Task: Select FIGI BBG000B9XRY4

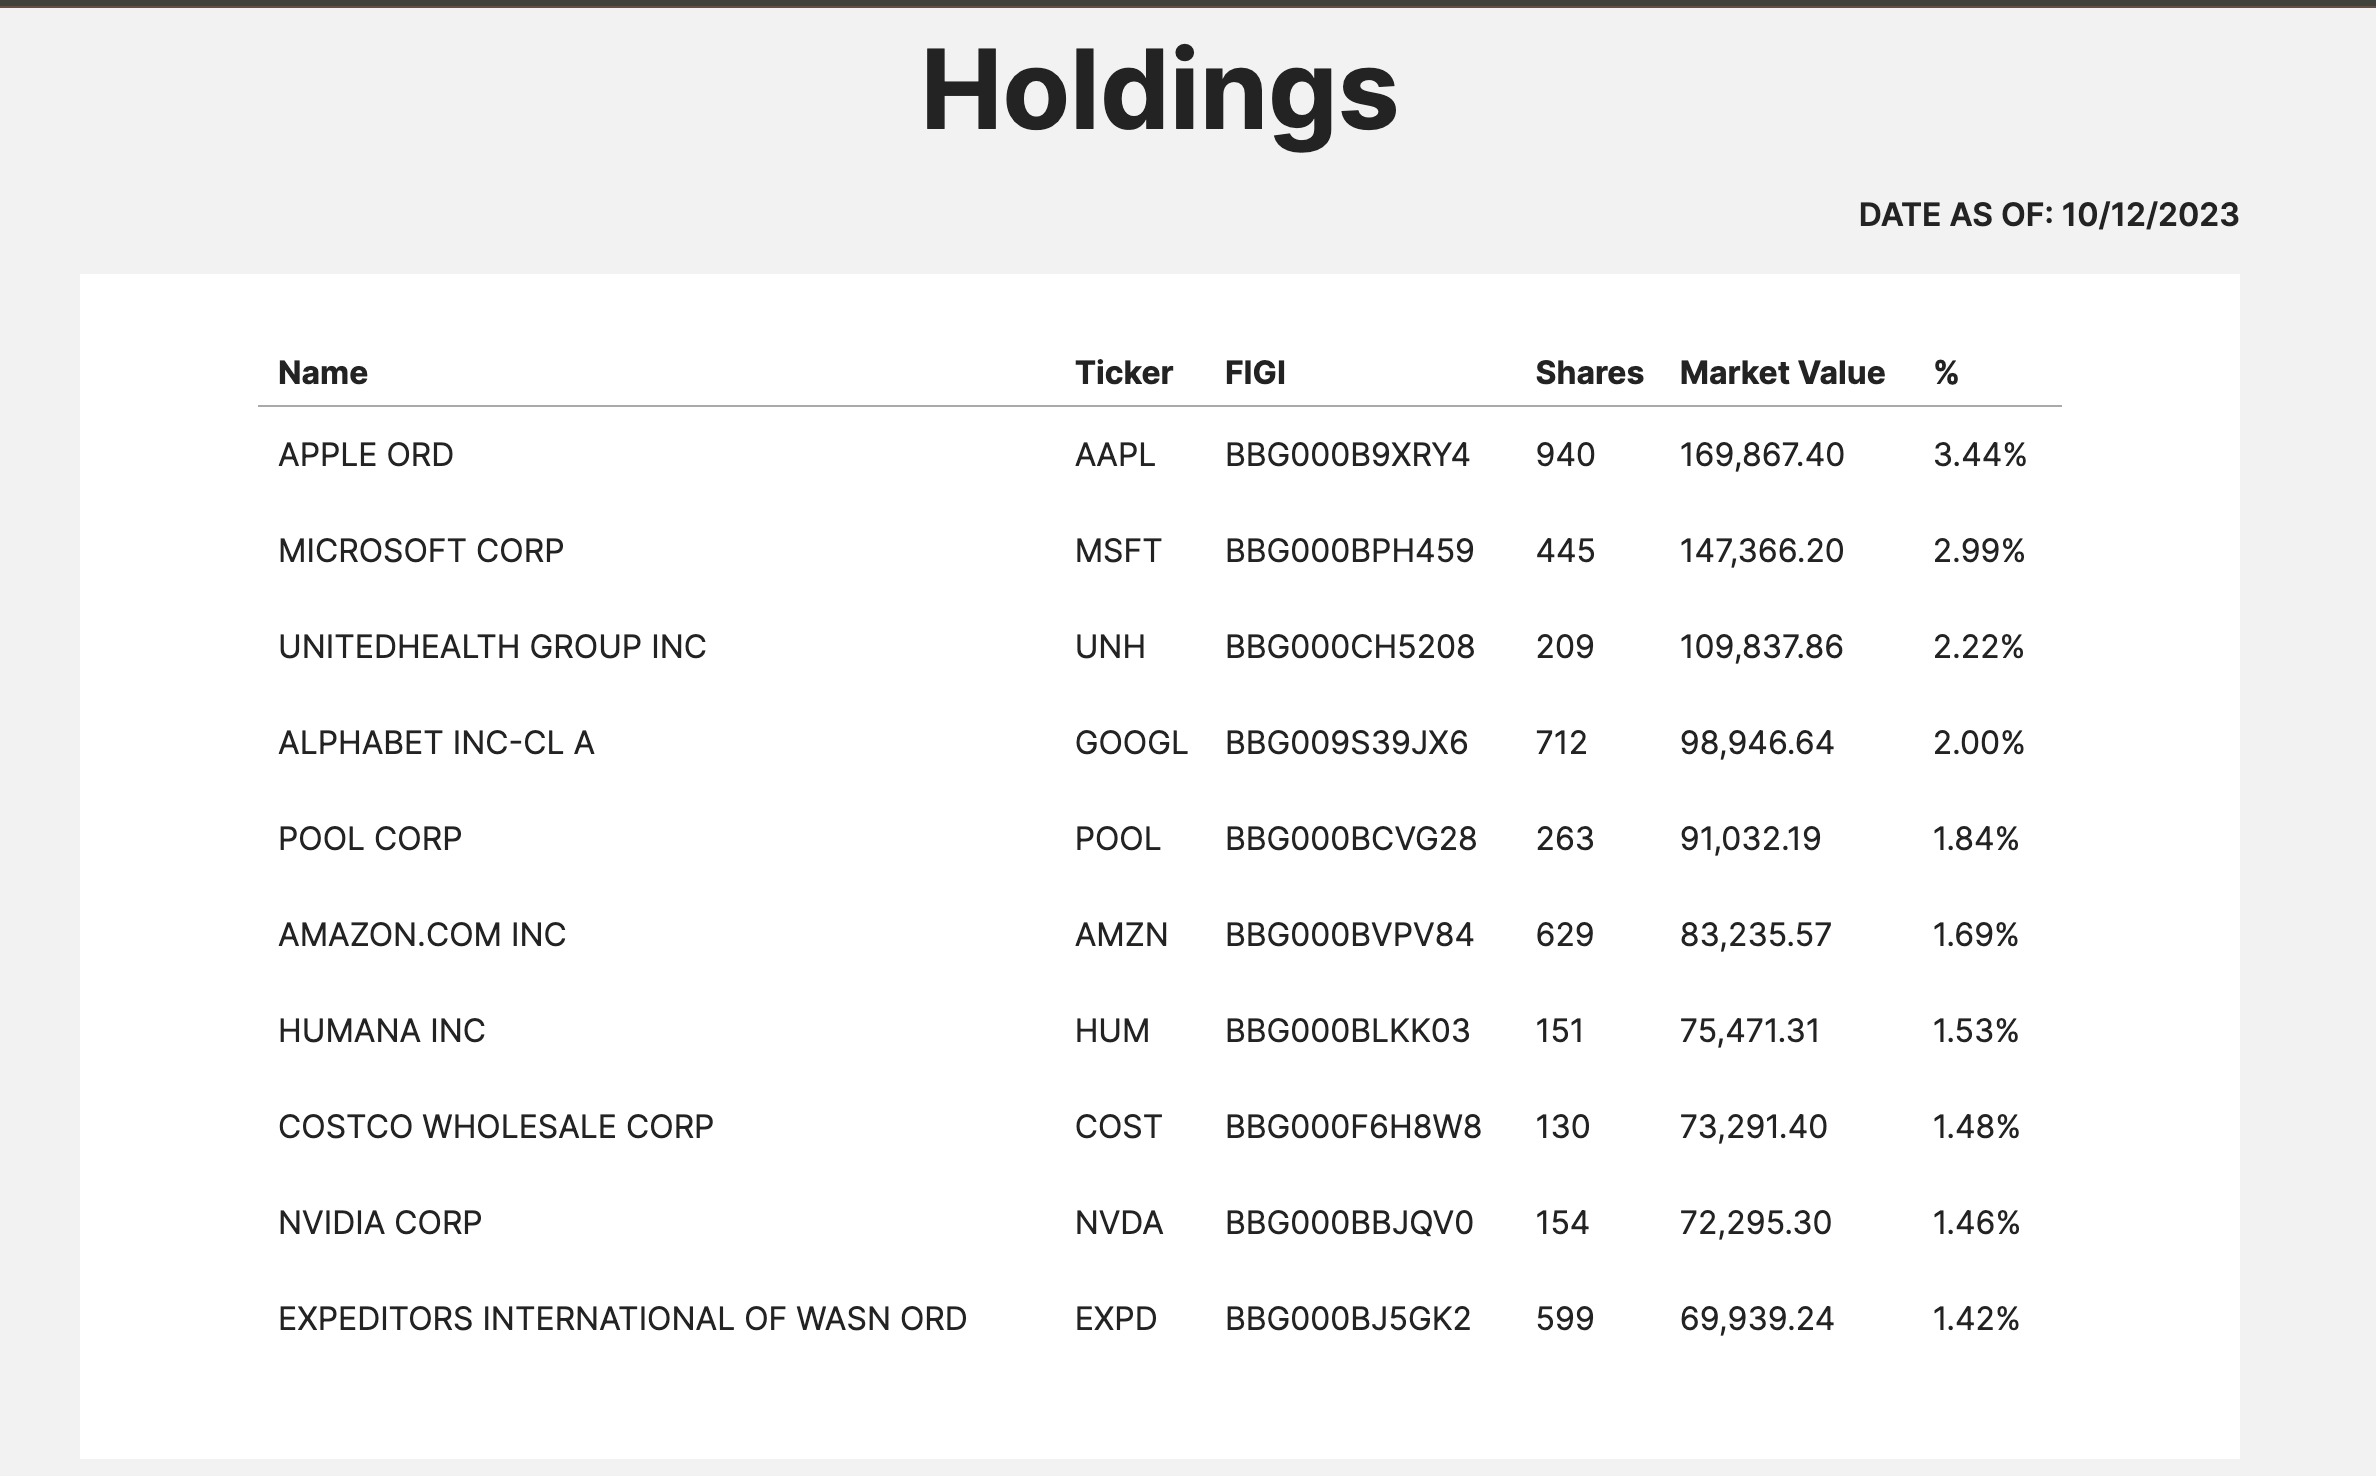Action: tap(1347, 455)
